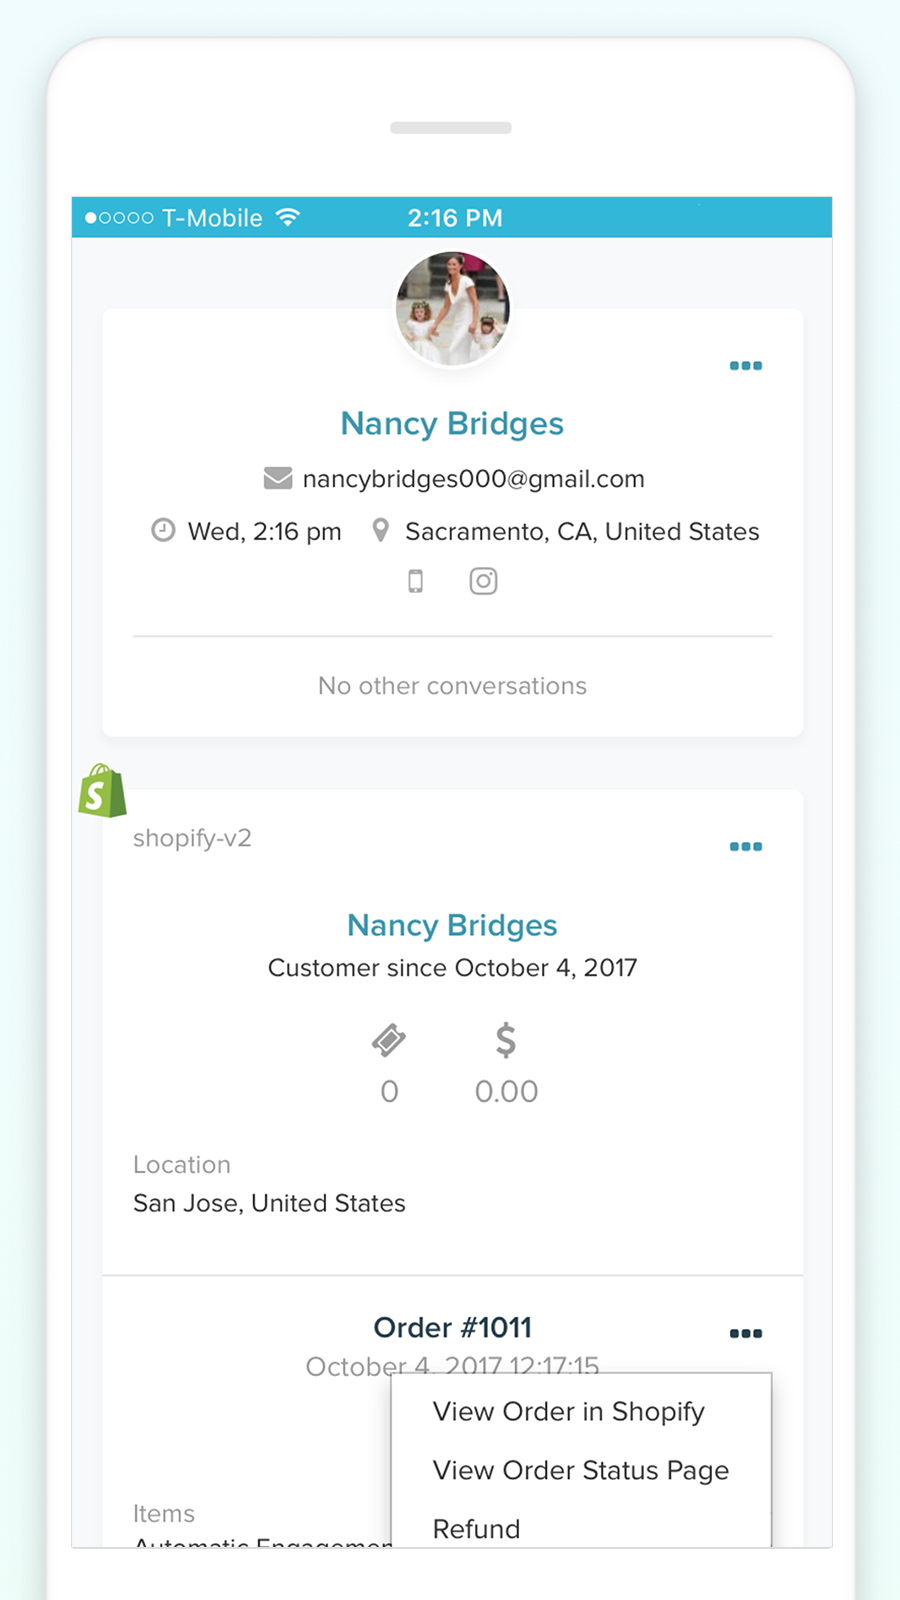Screen dimensions: 900x1600
Task: Toggle the Order #1011 three-dot menu
Action: coord(746,1334)
